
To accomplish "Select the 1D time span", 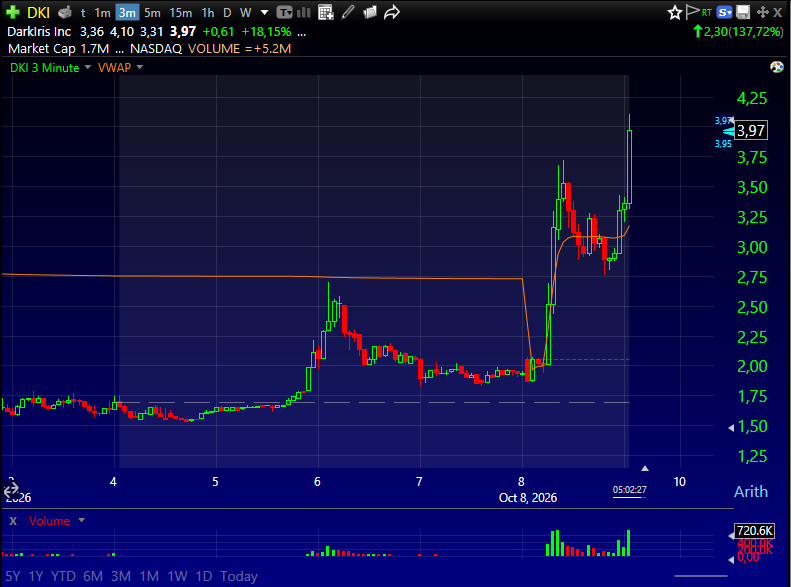I will (204, 576).
